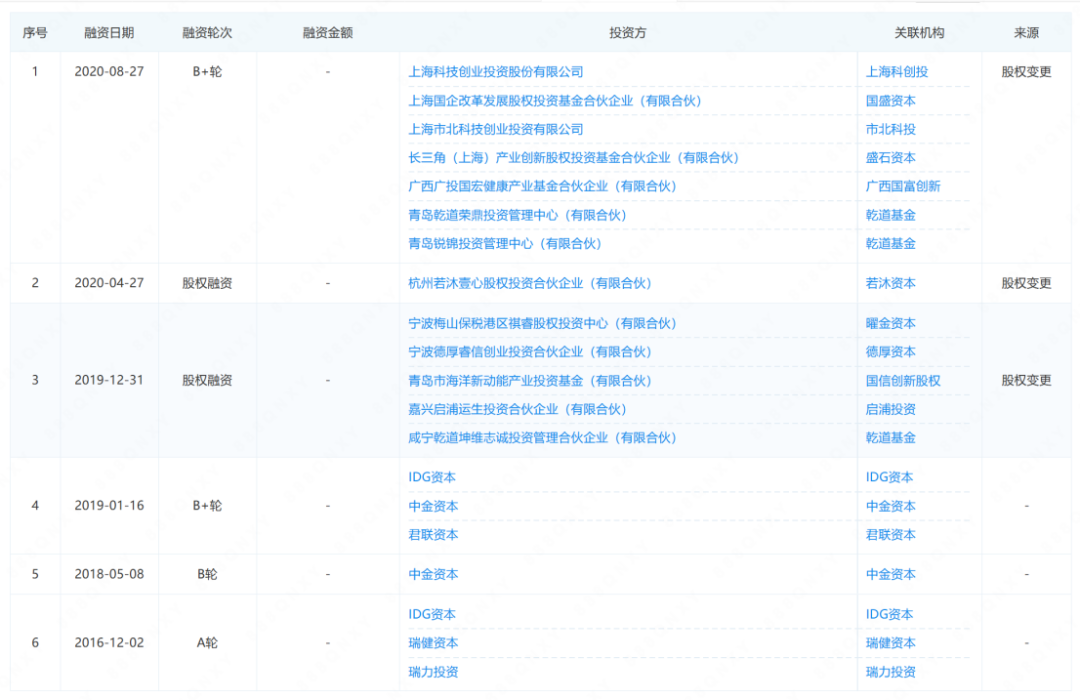The height and width of the screenshot is (700, 1080).
Task: Click related institution 中金资本 for 2019-01-16 round
Action: 891,506
